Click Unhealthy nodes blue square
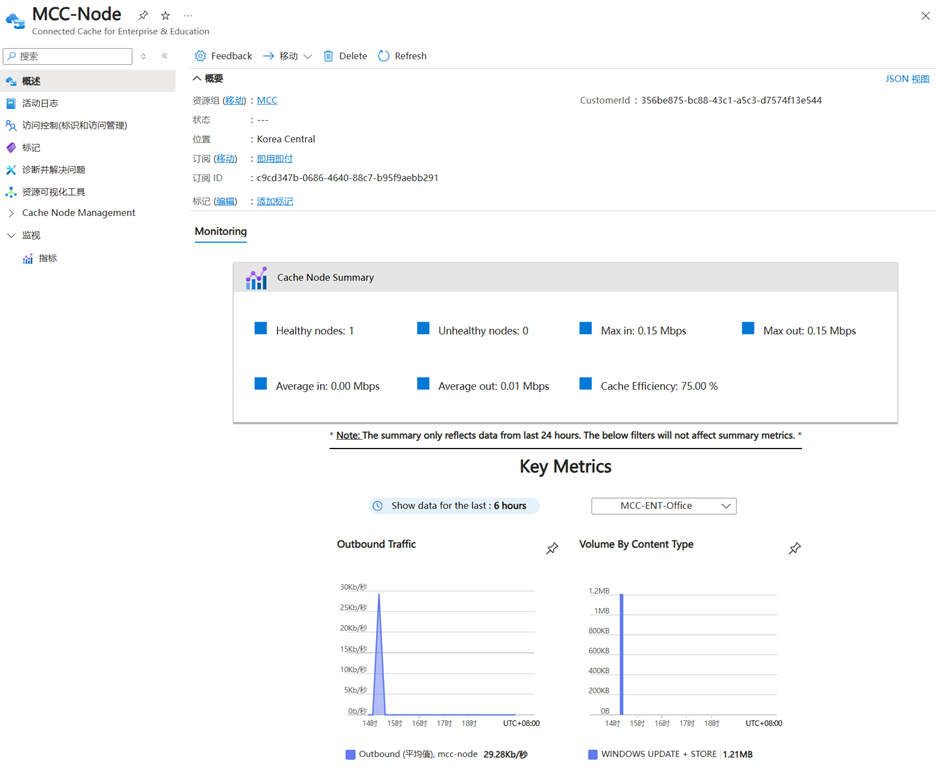Viewport: 936px width, 768px height. tap(423, 328)
